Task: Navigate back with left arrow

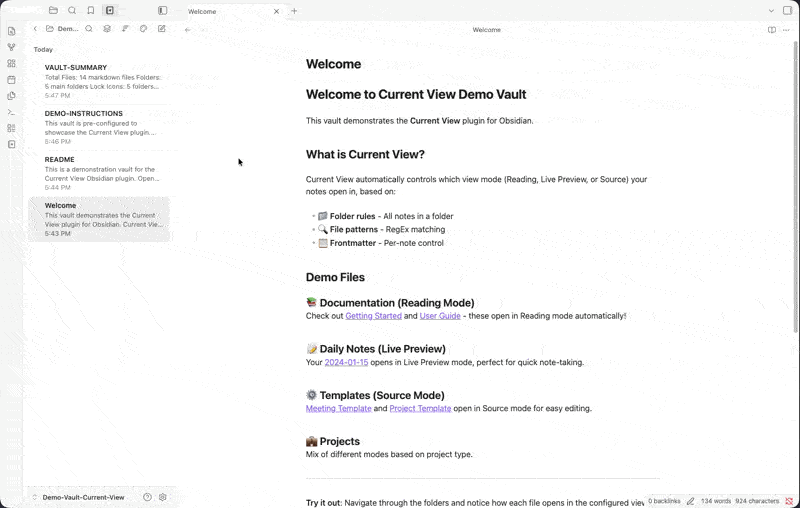Action: (x=188, y=30)
